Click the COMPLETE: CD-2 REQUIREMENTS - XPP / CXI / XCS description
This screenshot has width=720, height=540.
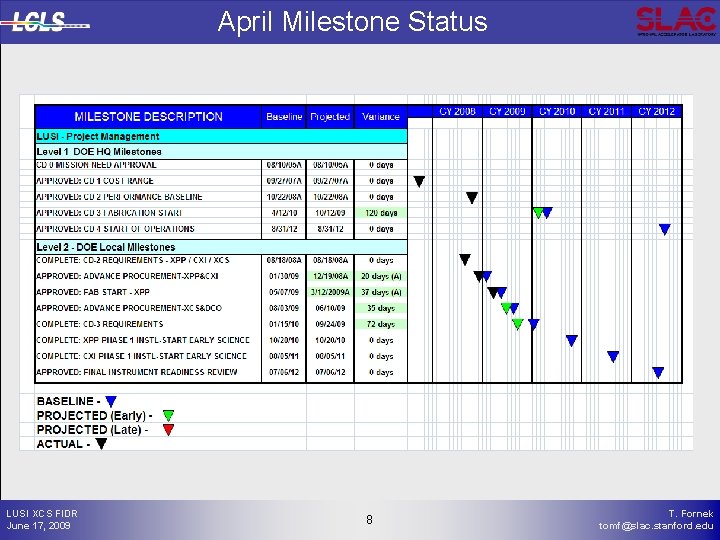133,260
